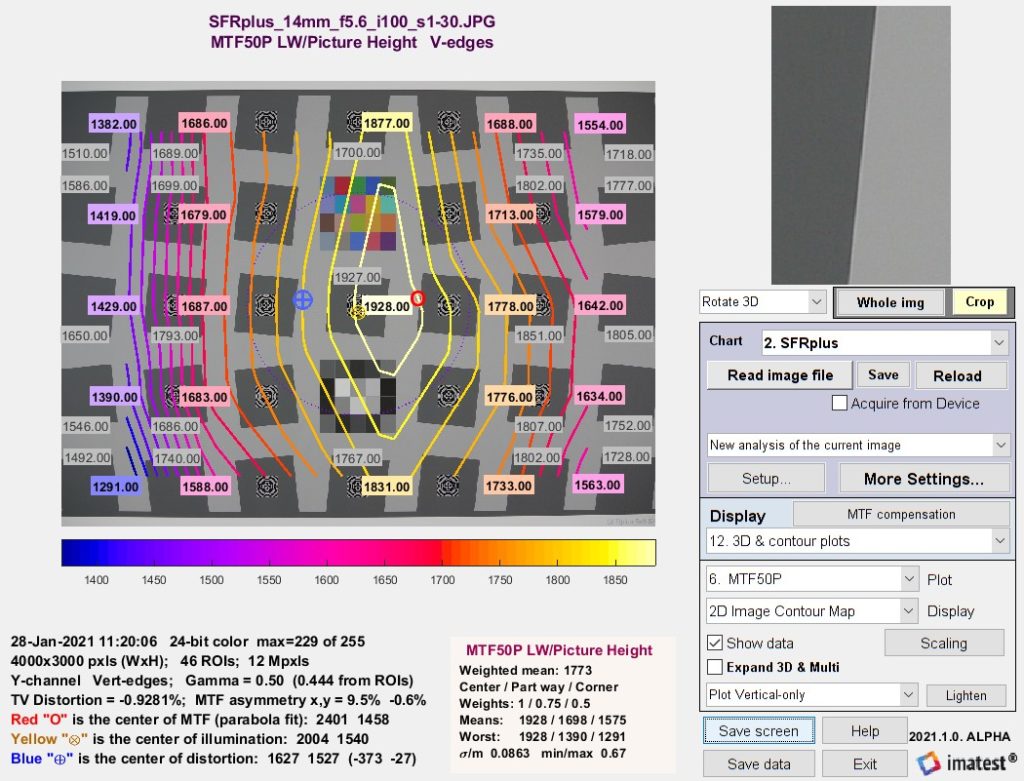Click the red "O" MTF center marker

pyautogui.click(x=418, y=296)
